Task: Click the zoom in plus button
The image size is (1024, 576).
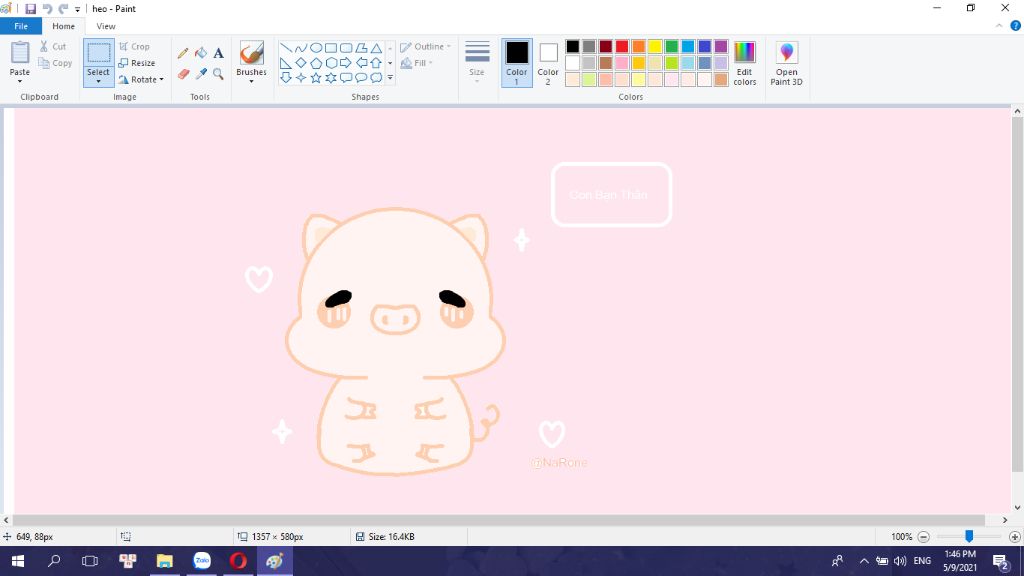Action: click(x=1014, y=537)
